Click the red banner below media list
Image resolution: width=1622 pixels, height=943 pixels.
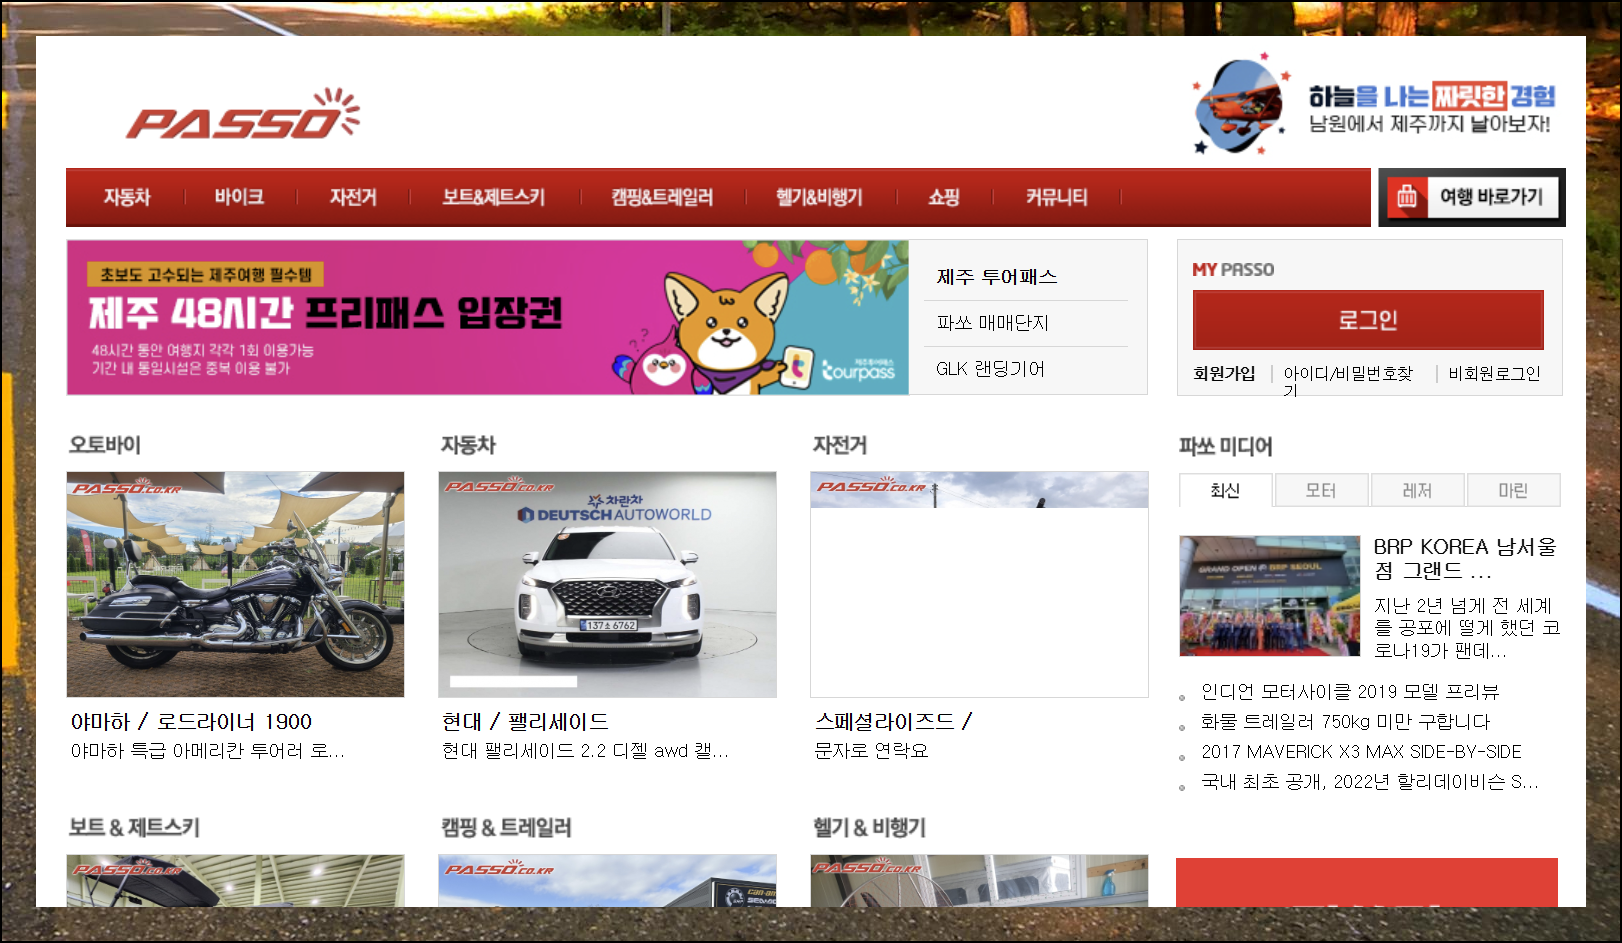pos(1367,882)
